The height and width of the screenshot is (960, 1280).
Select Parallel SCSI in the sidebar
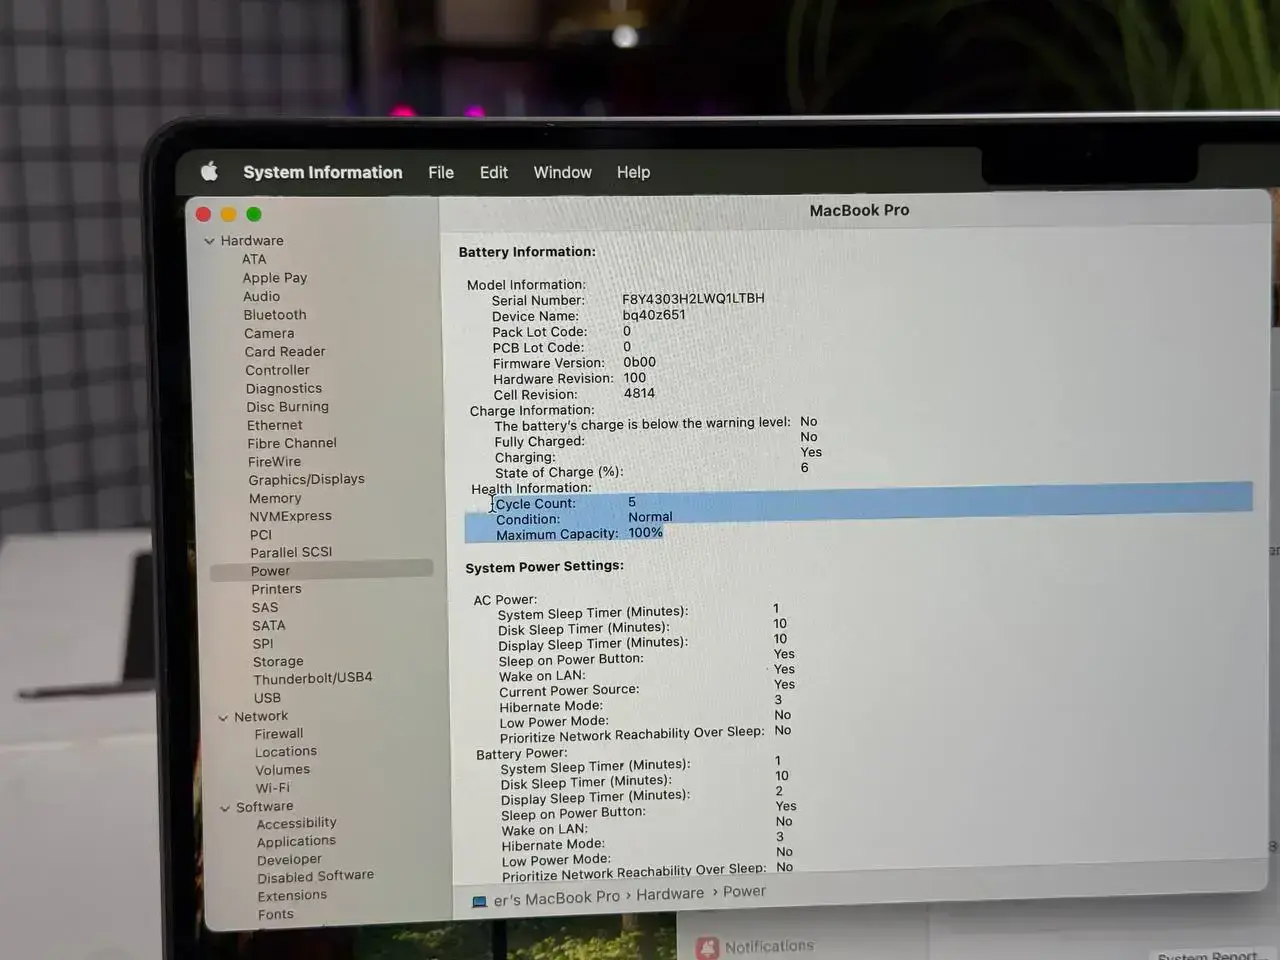click(x=291, y=552)
